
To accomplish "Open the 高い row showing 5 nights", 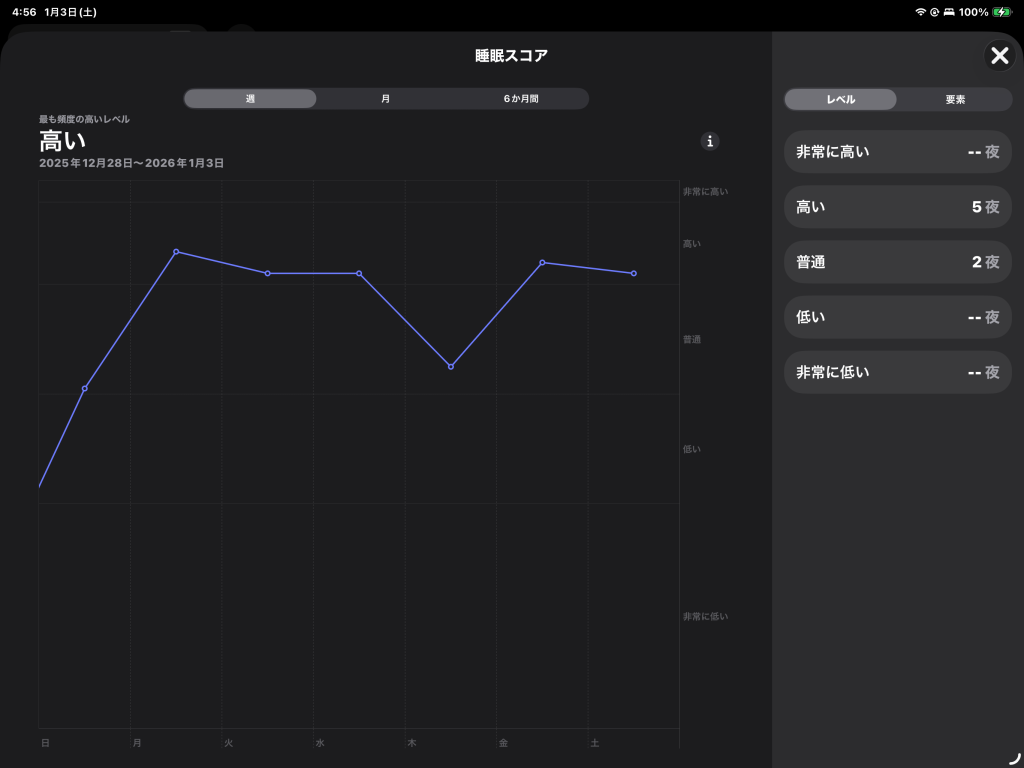I will pos(897,207).
